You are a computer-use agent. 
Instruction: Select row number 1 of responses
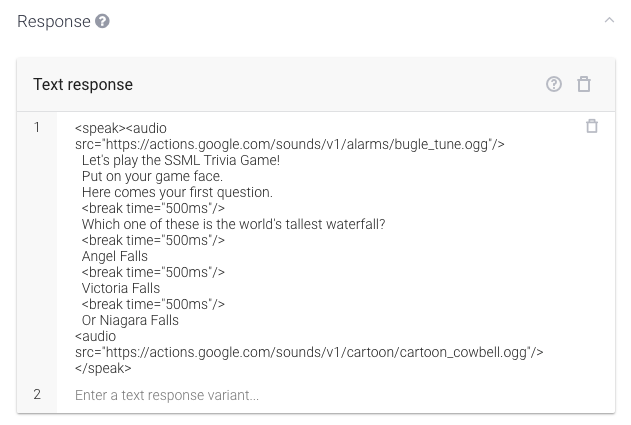click(37, 128)
